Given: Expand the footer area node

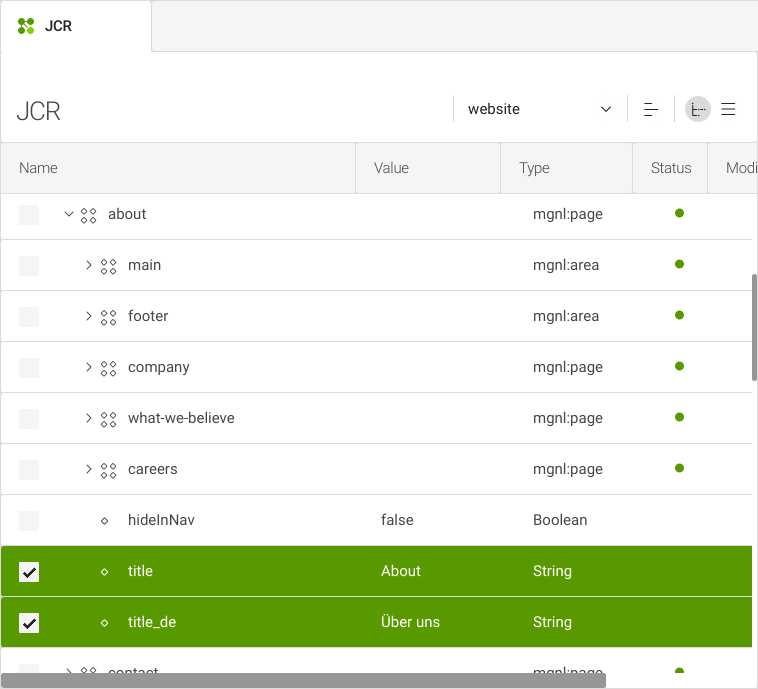Looking at the screenshot, I should pos(88,316).
